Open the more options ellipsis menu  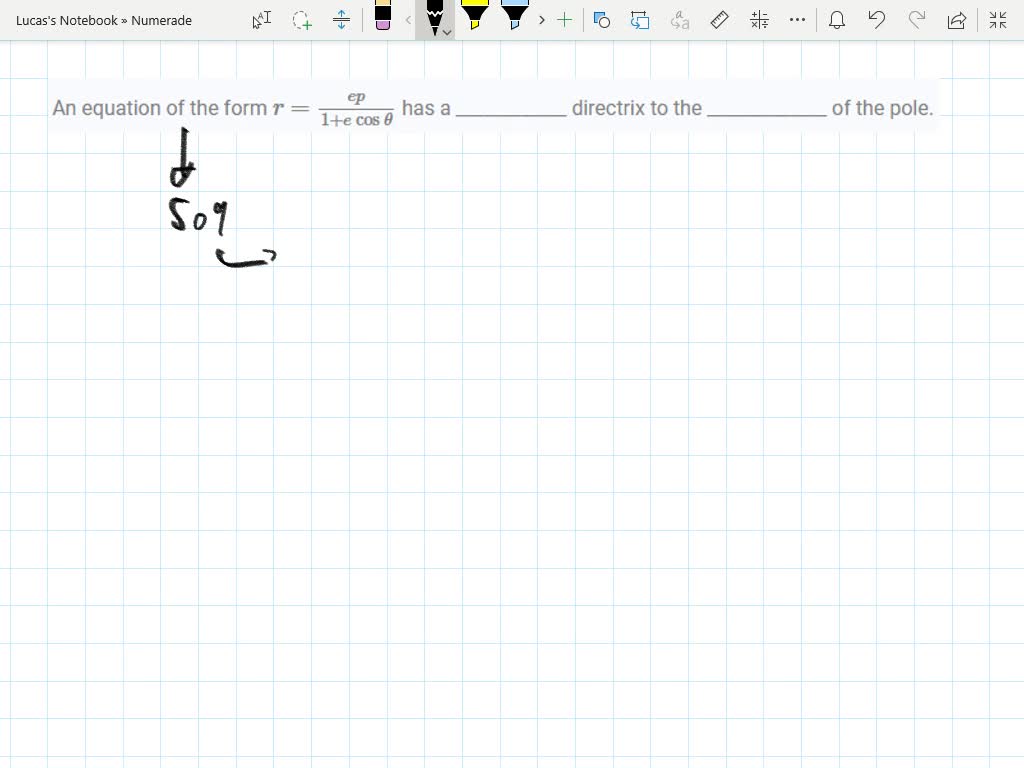797,20
